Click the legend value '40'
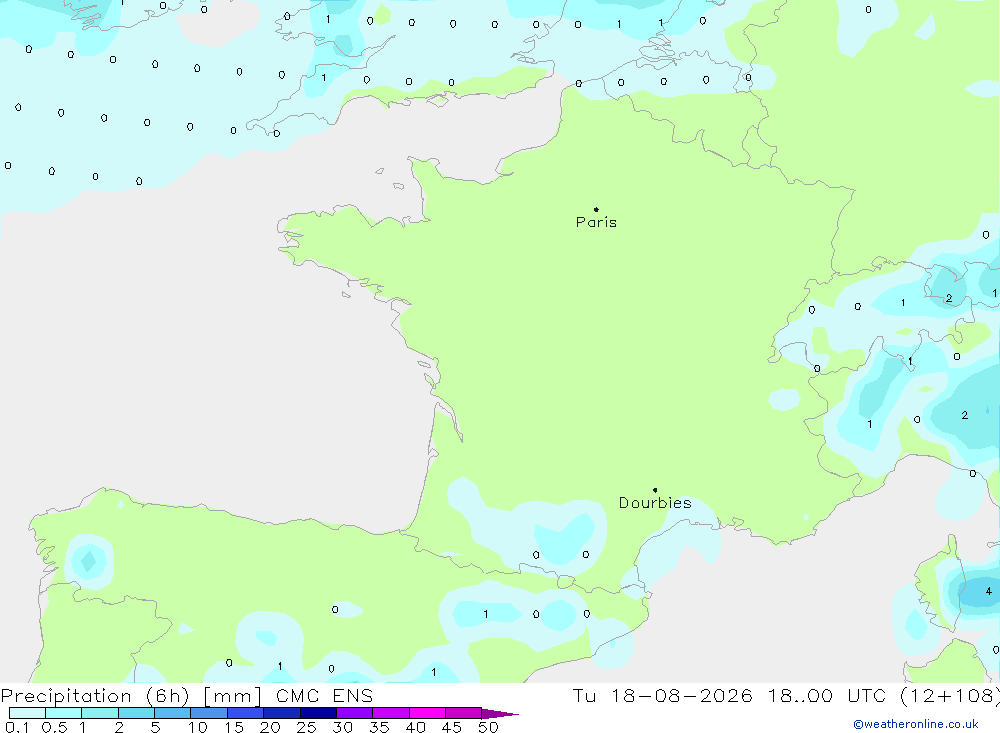The width and height of the screenshot is (1000, 733). coord(416,727)
